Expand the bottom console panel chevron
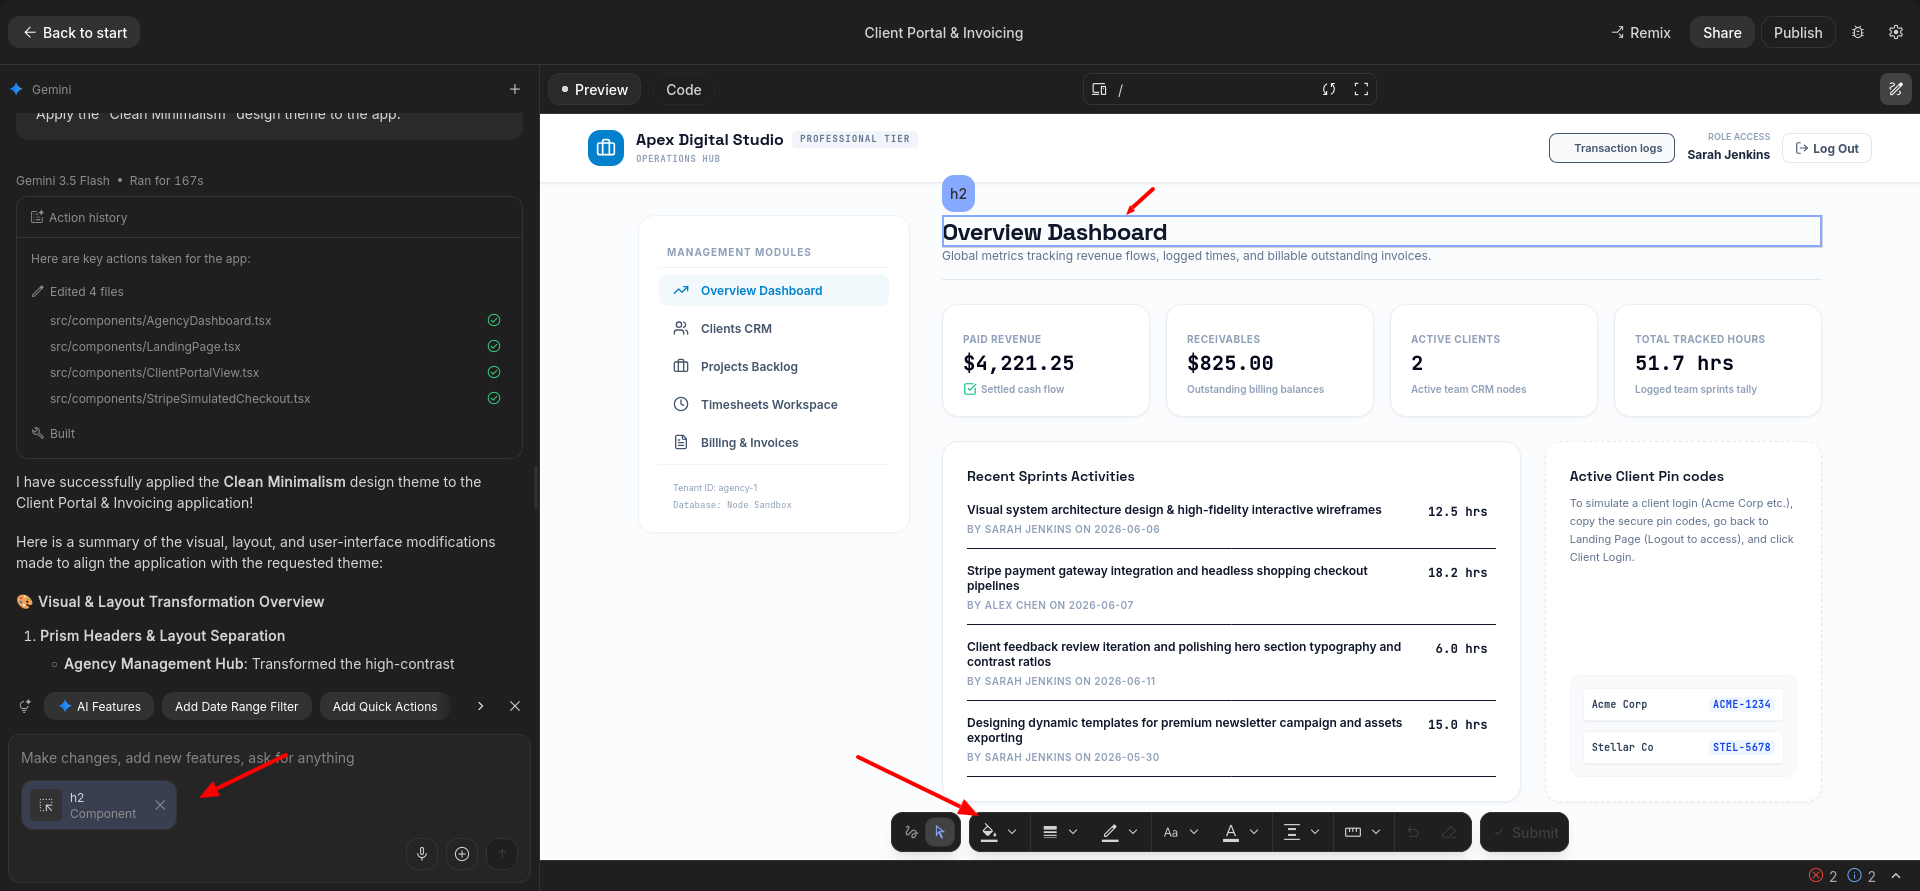The height and width of the screenshot is (891, 1920). pyautogui.click(x=1896, y=876)
